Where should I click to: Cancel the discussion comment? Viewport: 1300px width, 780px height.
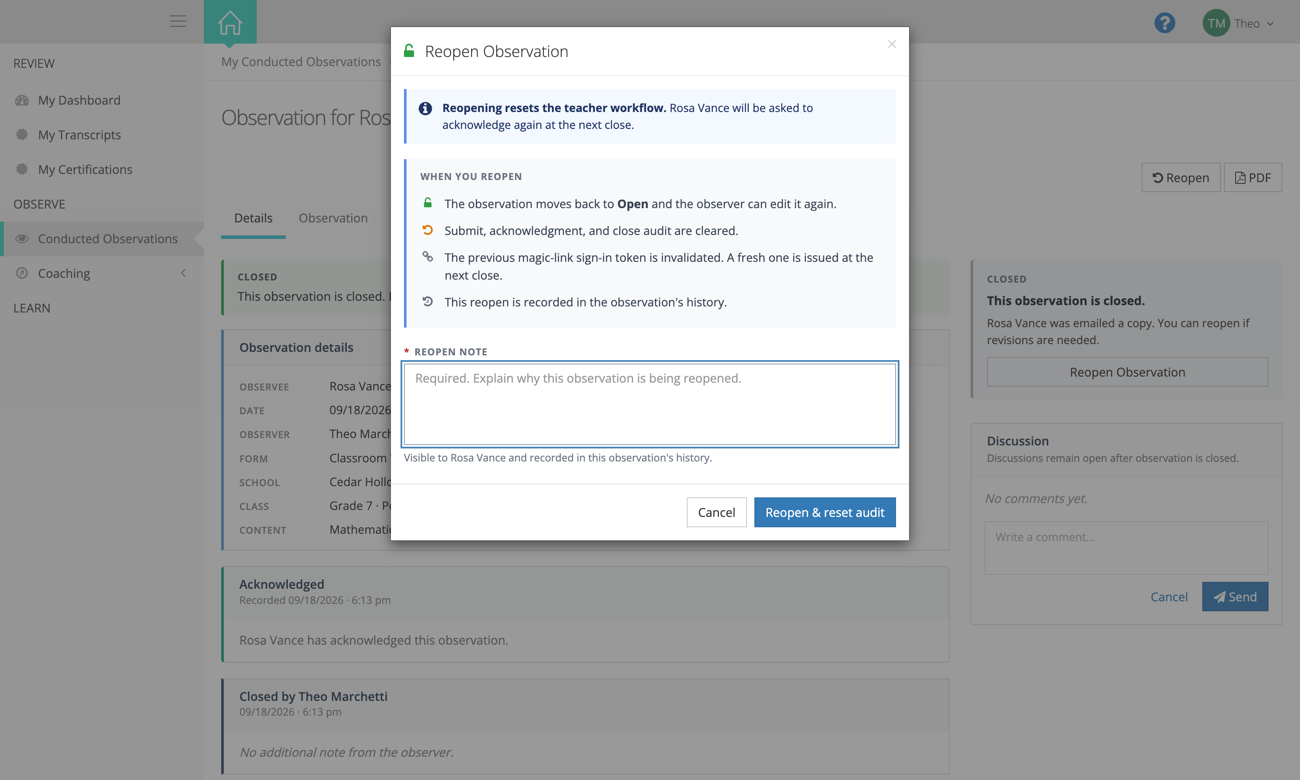tap(1169, 597)
